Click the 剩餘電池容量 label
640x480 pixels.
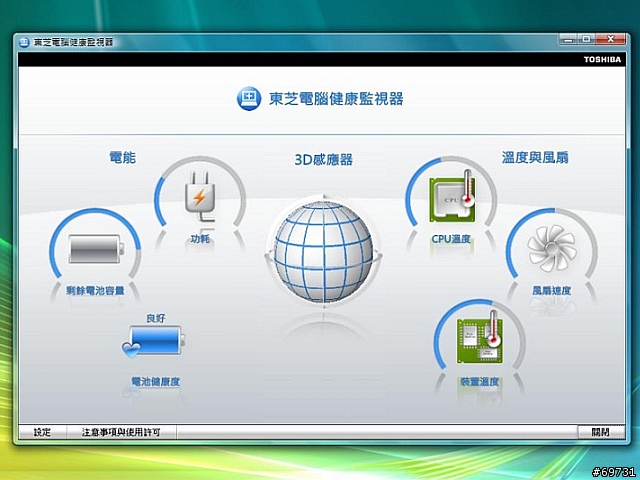(x=95, y=291)
